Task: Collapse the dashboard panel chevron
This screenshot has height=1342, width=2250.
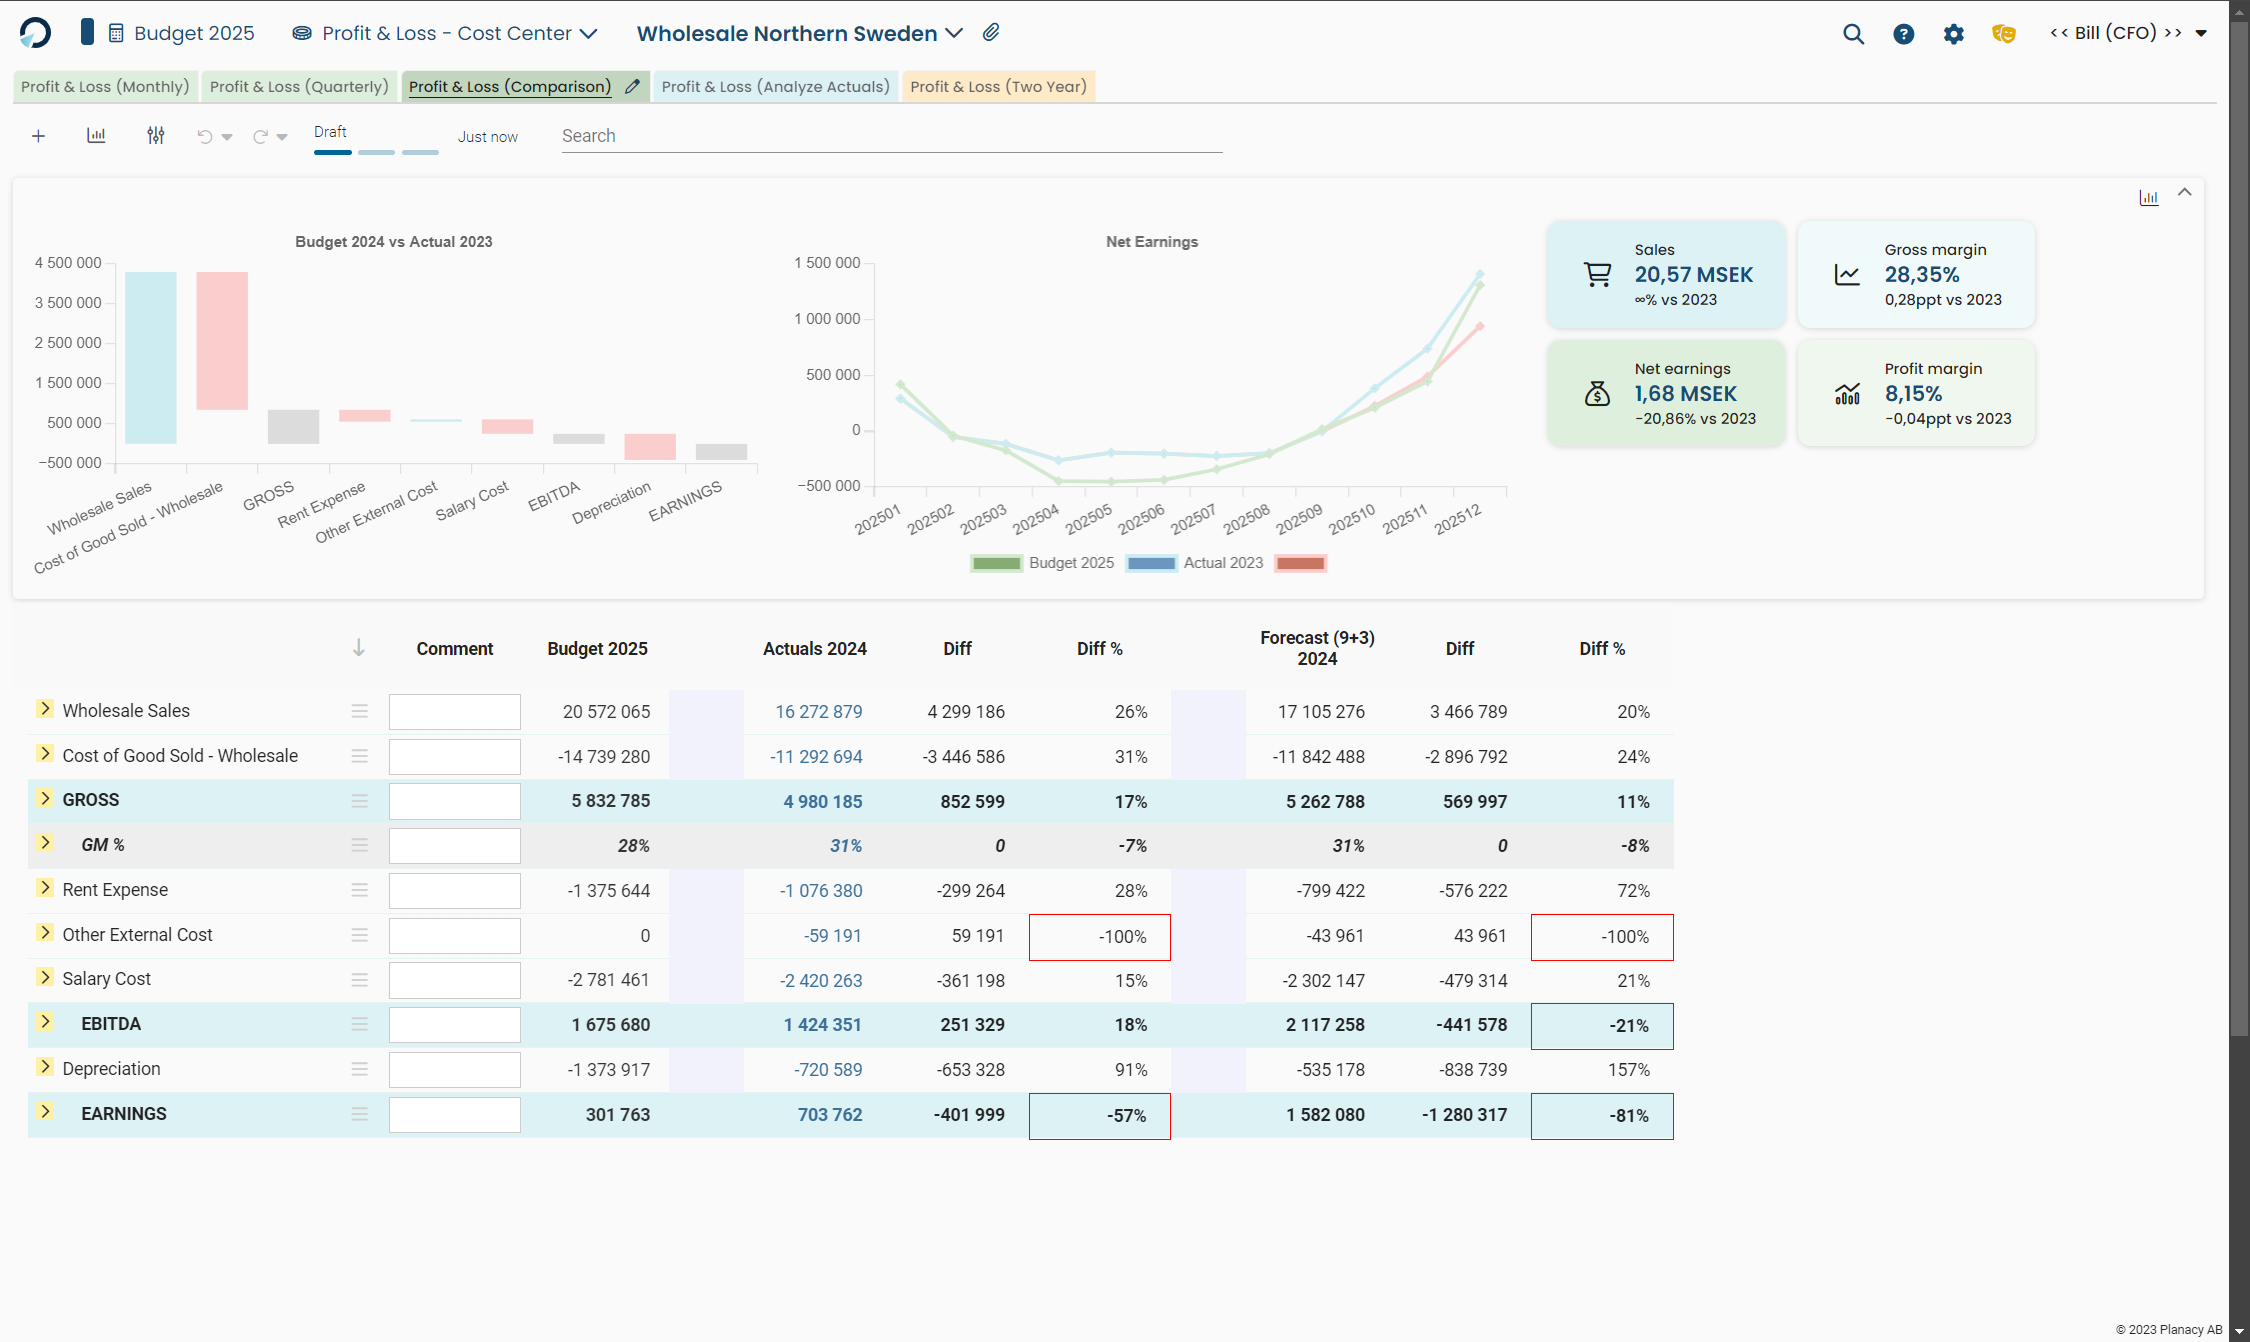Action: (x=2185, y=193)
